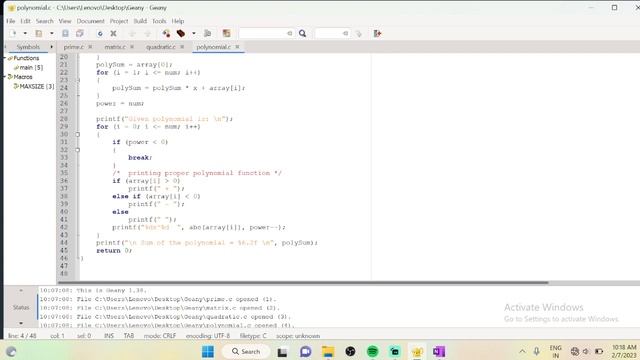640x360 pixels.
Task: Click the Open file toolbar icon
Action: point(39,33)
